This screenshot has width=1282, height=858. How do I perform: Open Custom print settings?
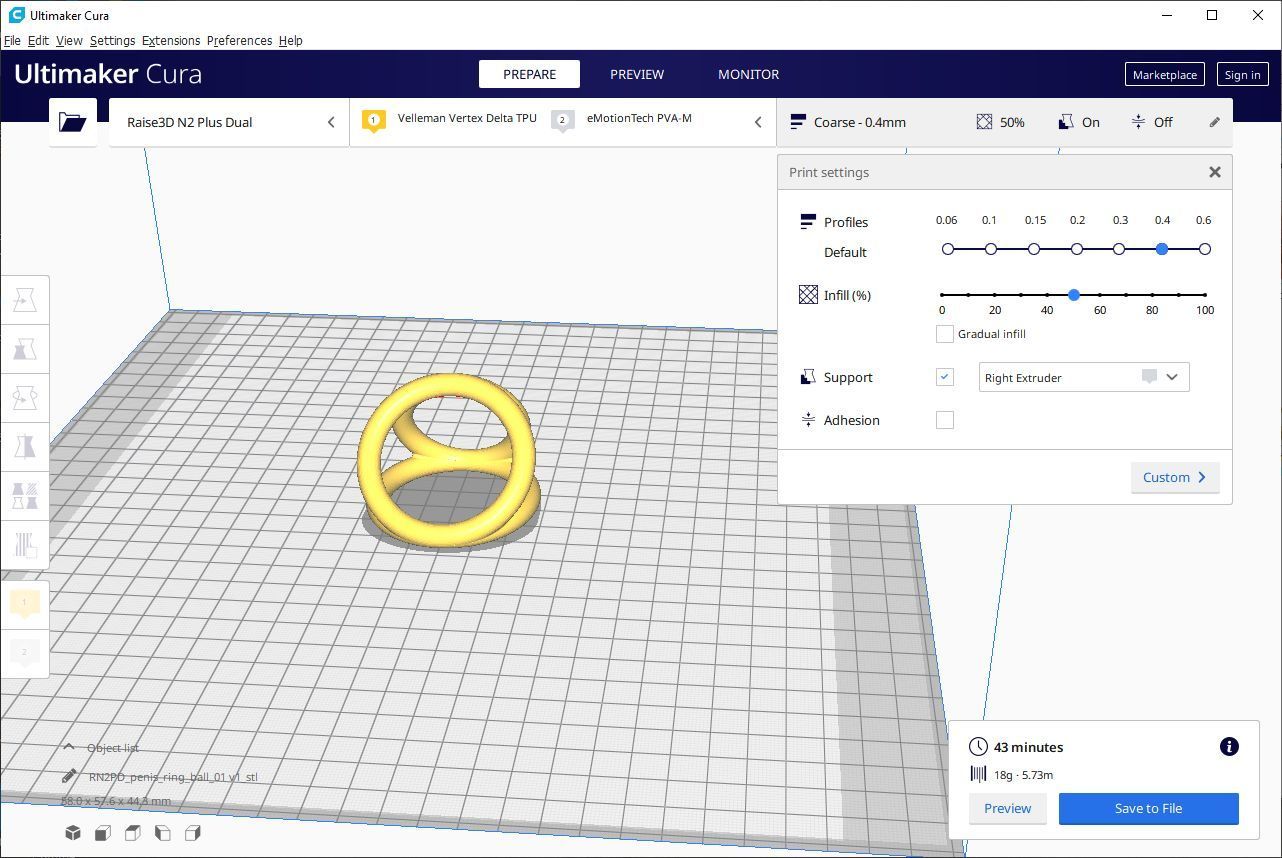pos(1175,477)
